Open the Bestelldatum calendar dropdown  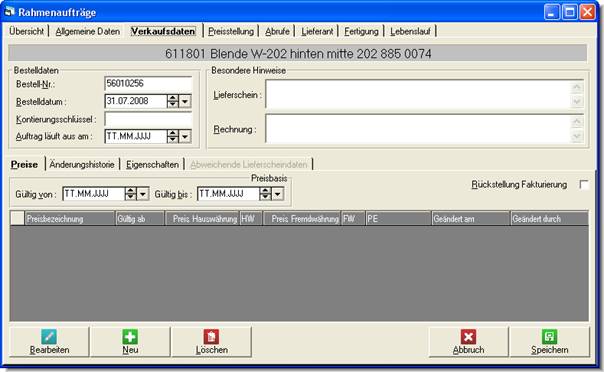pos(185,101)
